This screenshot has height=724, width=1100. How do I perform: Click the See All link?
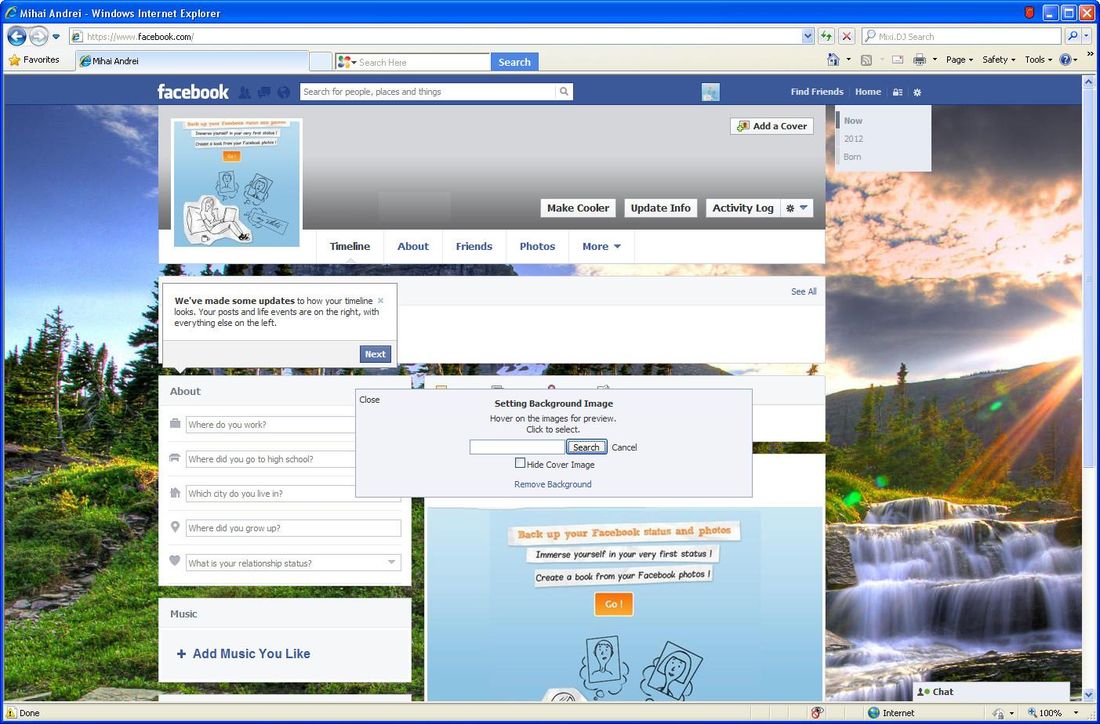click(804, 292)
